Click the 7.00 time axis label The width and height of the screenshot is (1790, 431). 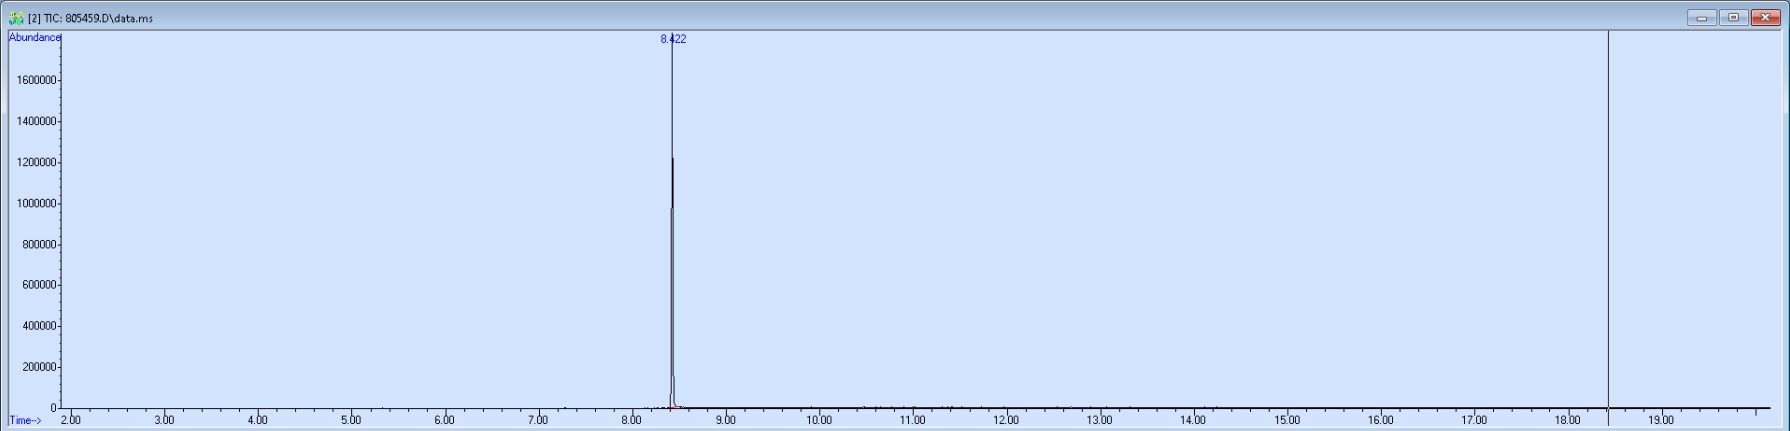tap(538, 420)
